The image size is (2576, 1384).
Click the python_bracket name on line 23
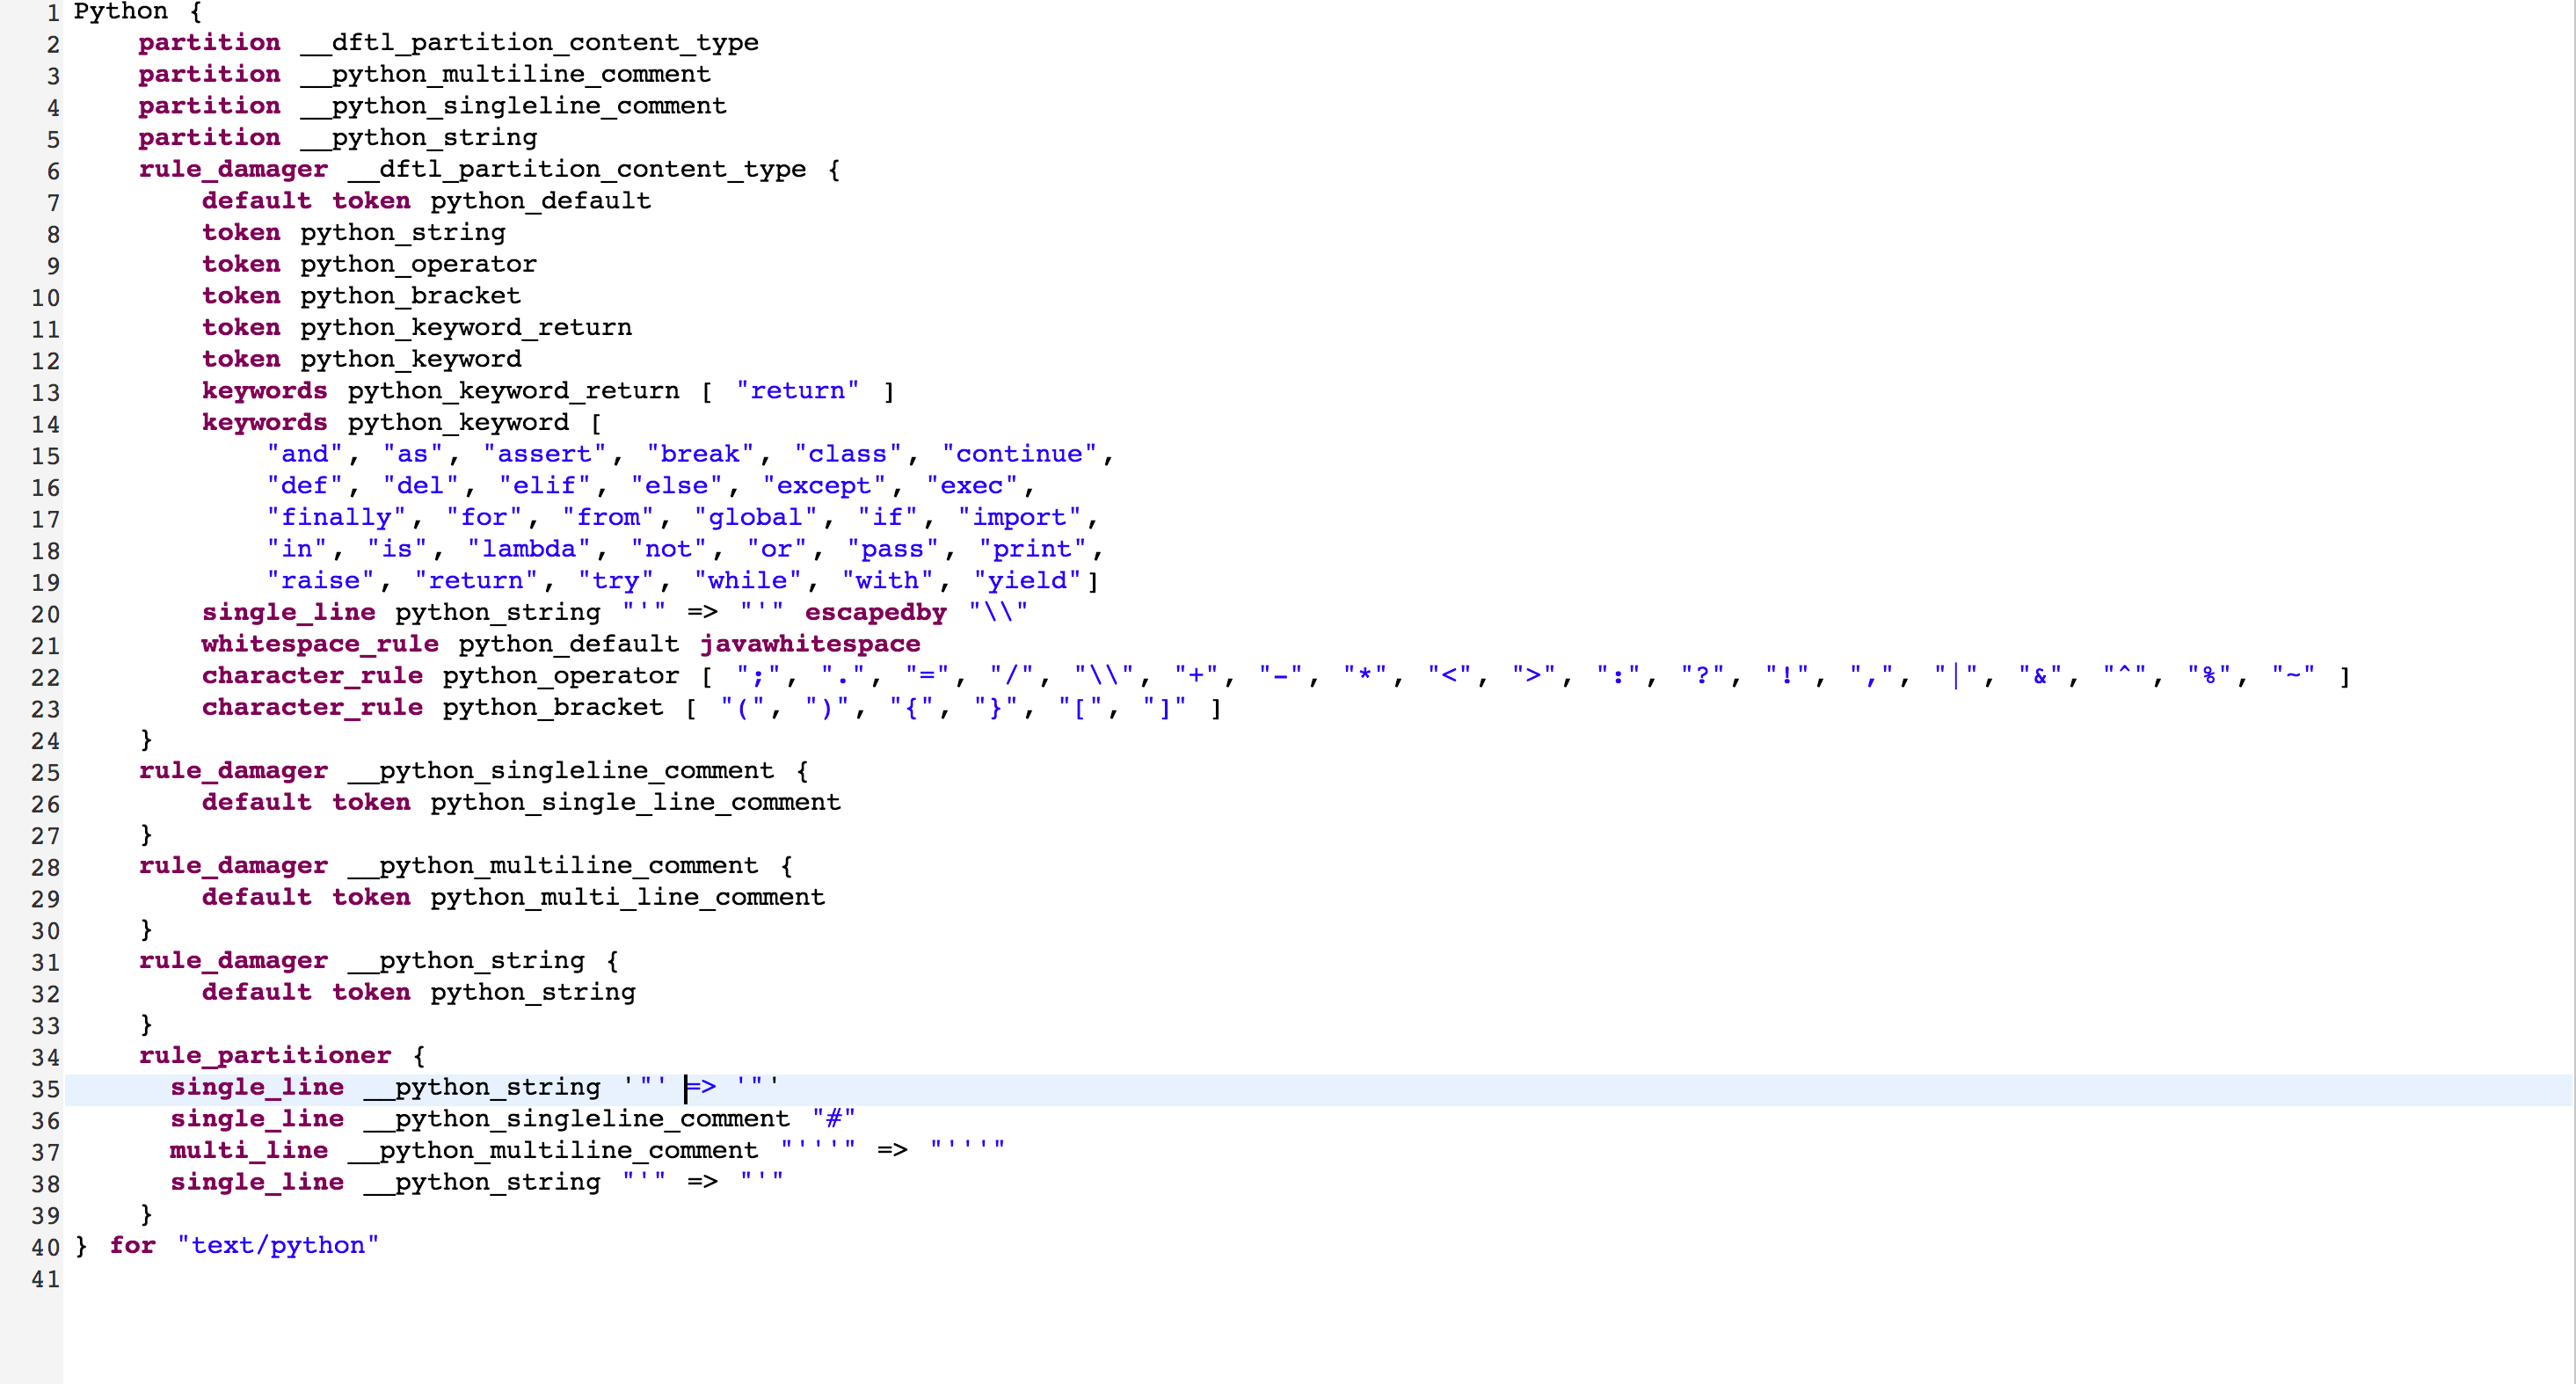pos(553,707)
